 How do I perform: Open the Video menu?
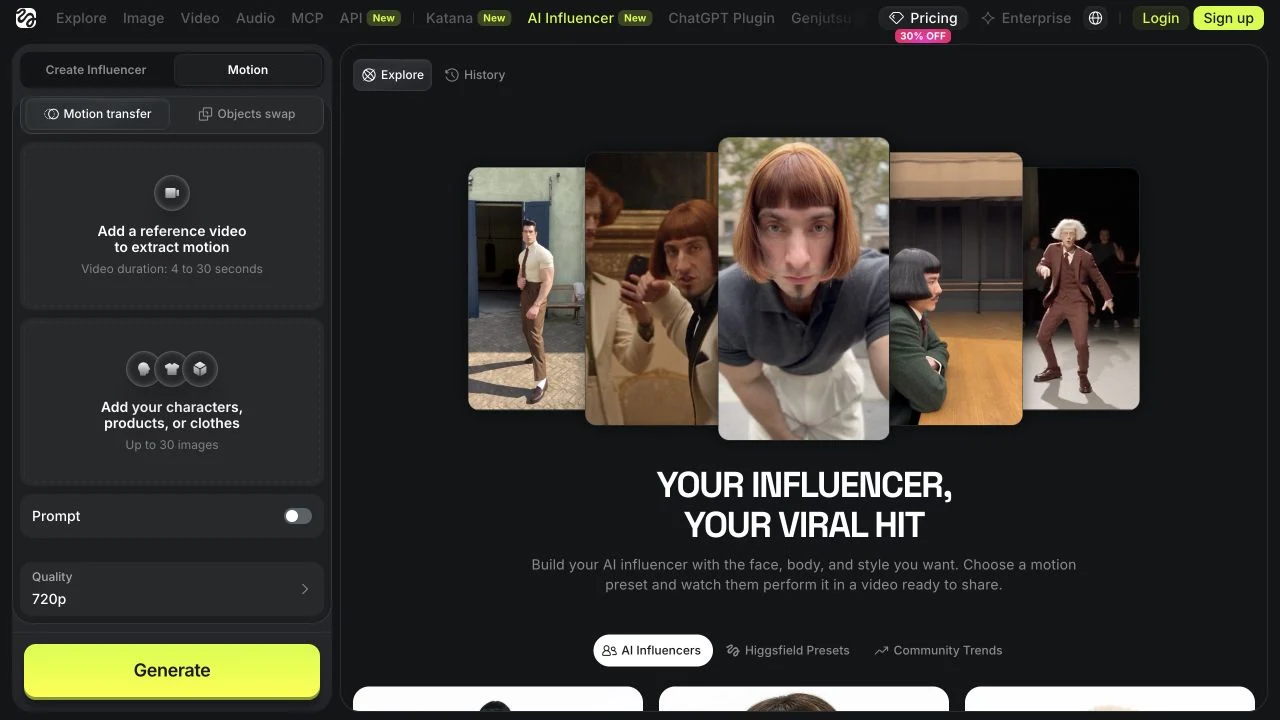point(200,18)
